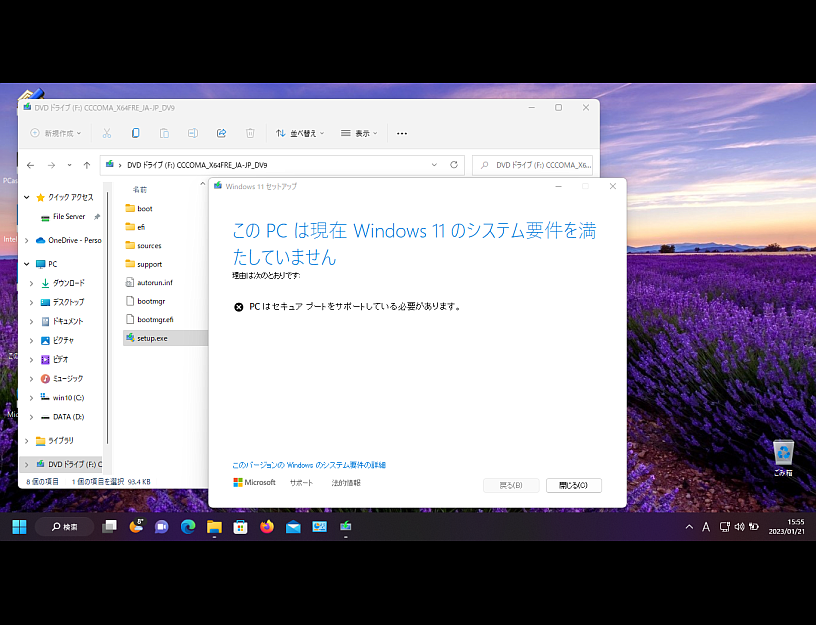Select the setup.exe file
816x625 pixels.
(165, 338)
